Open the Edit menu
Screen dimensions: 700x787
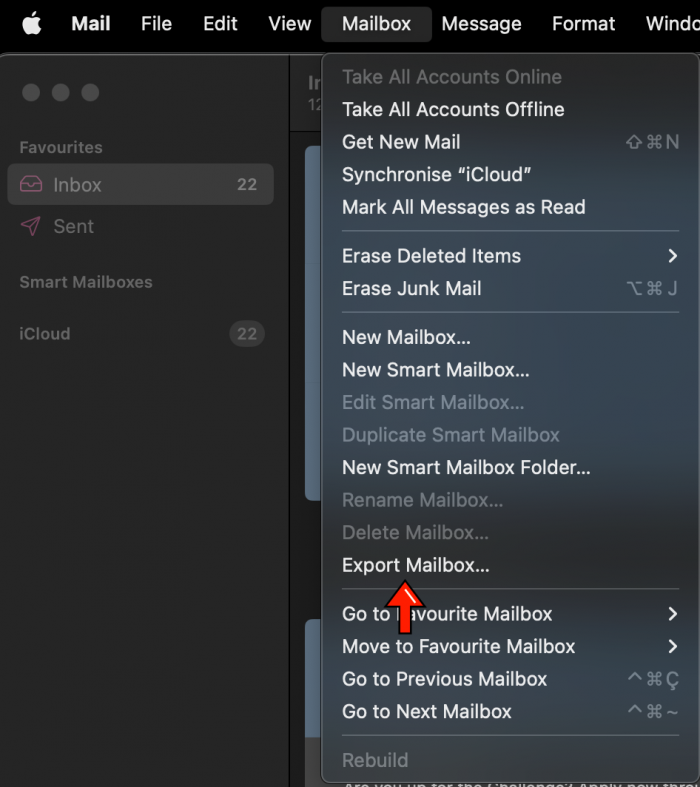click(x=220, y=24)
